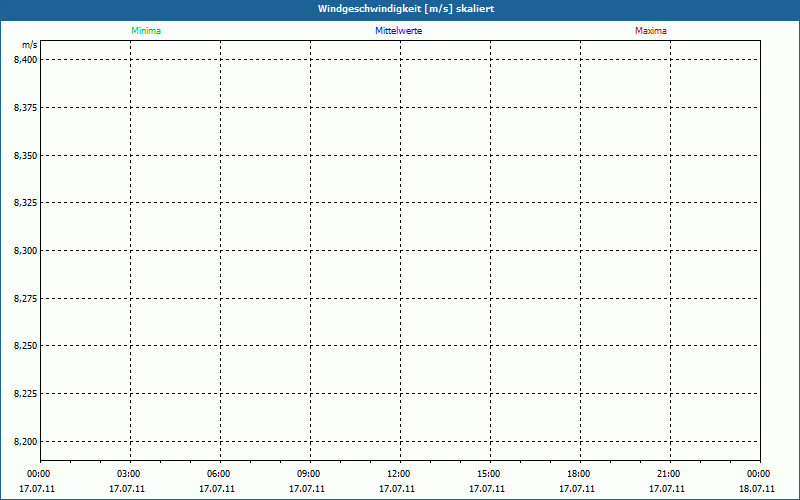Screen dimensions: 800x500
Task: Click the 09:00 time axis label
Action: tap(309, 474)
